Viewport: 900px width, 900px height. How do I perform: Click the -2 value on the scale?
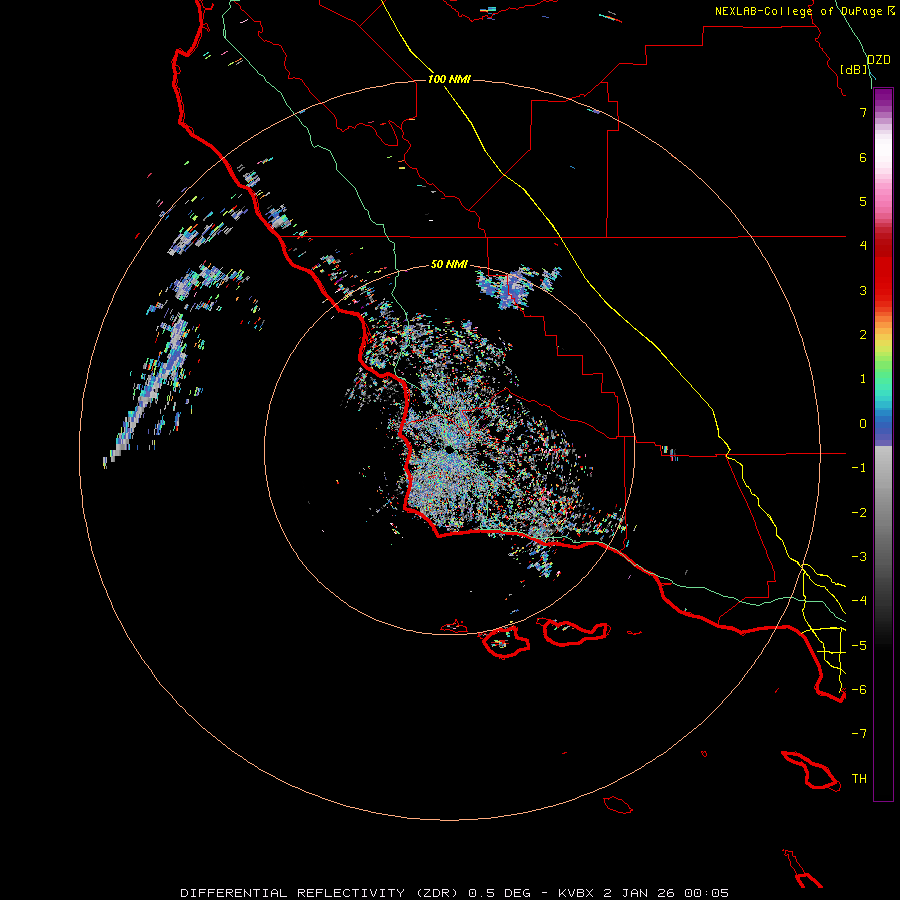(x=859, y=513)
